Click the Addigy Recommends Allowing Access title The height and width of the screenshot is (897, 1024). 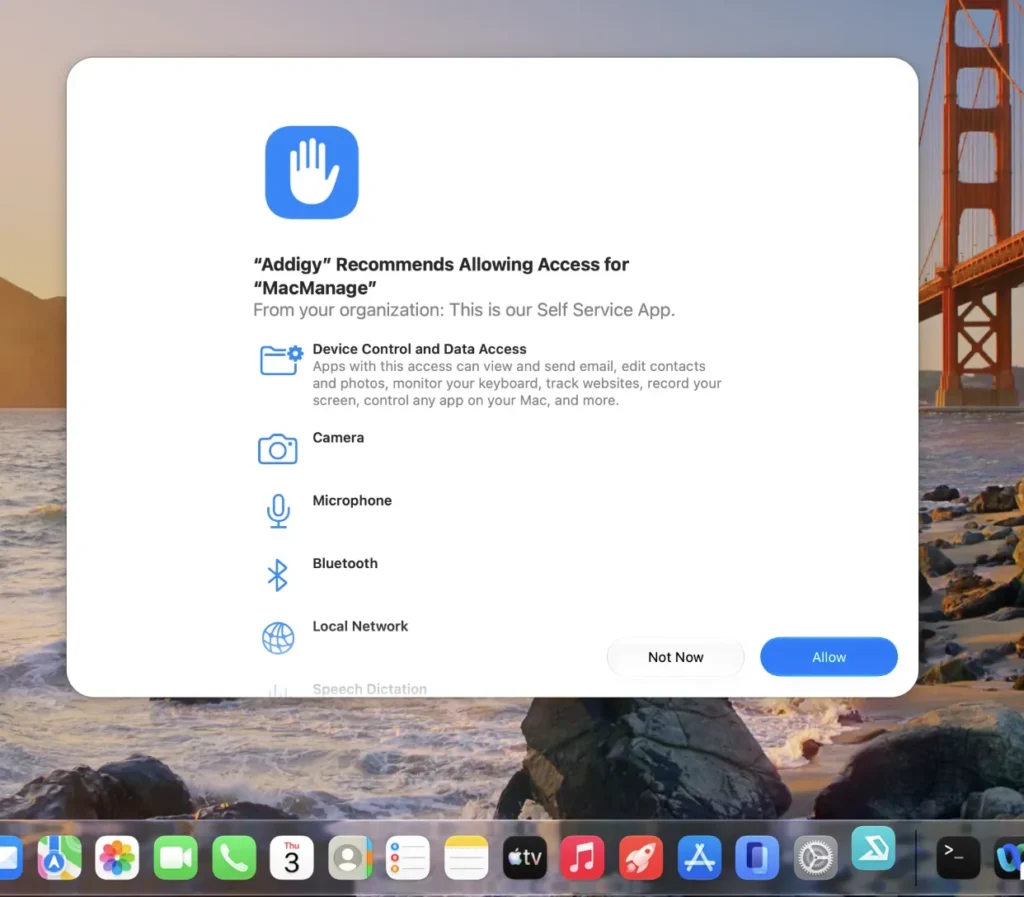(x=441, y=275)
